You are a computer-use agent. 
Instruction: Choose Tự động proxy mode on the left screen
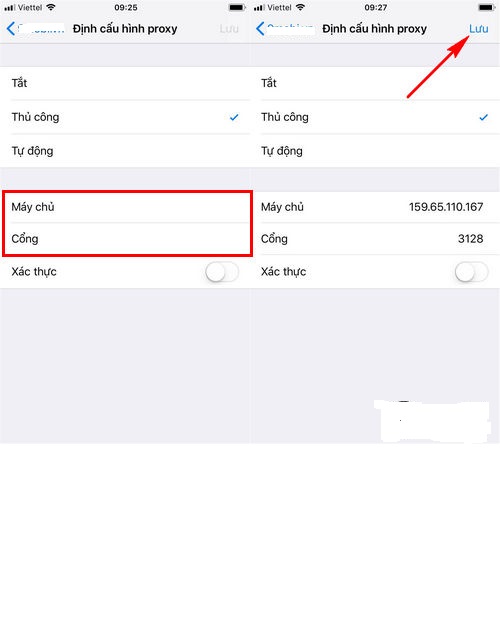tap(125, 151)
